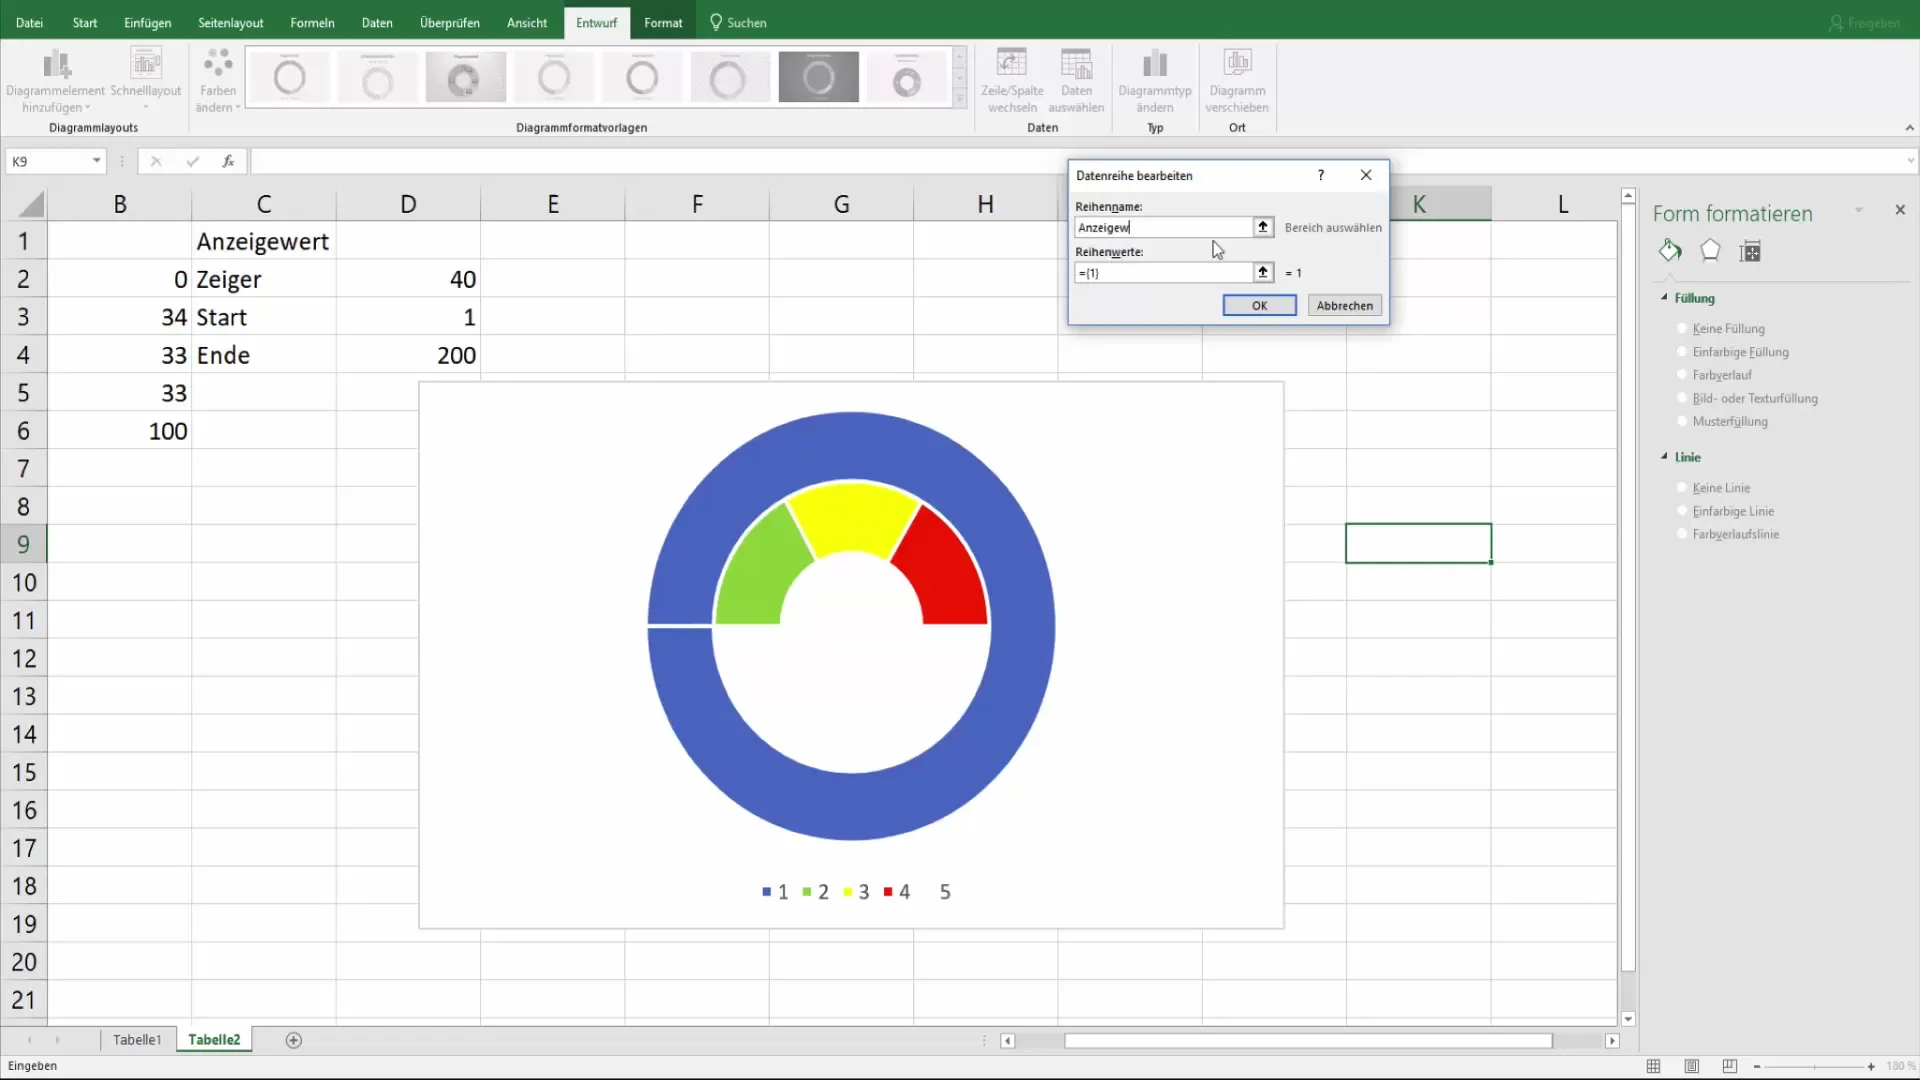Screen dimensions: 1920x1080
Task: Switch to Normal view icon in status bar
Action: click(x=1653, y=1066)
